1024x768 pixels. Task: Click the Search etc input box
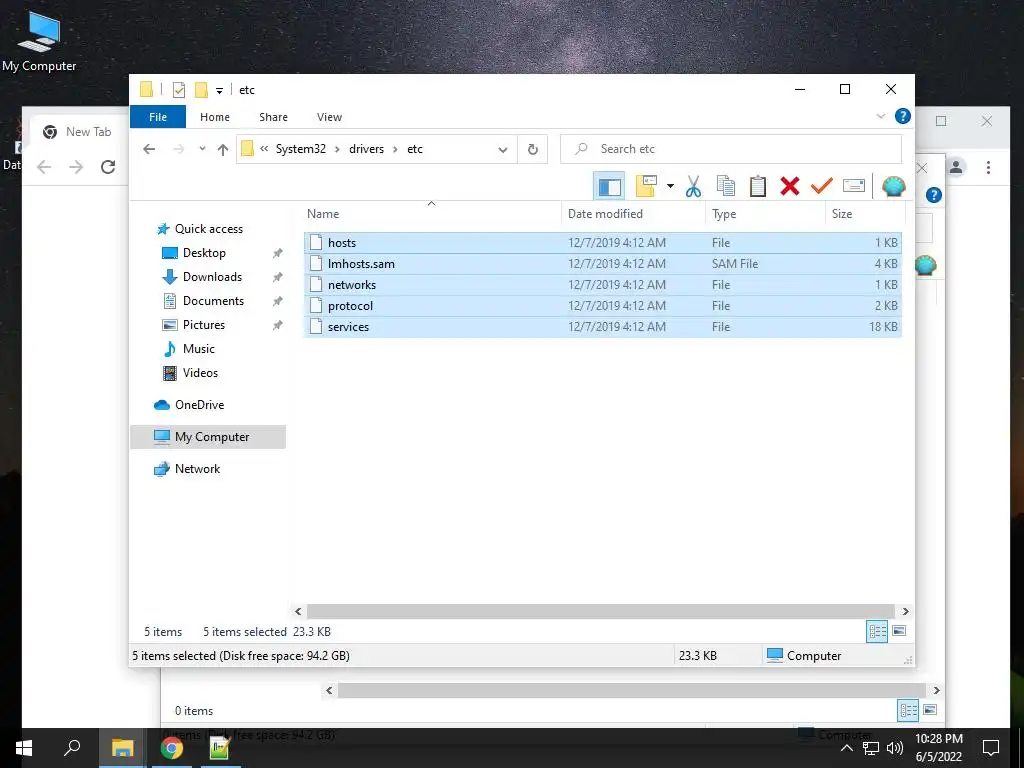tap(731, 149)
